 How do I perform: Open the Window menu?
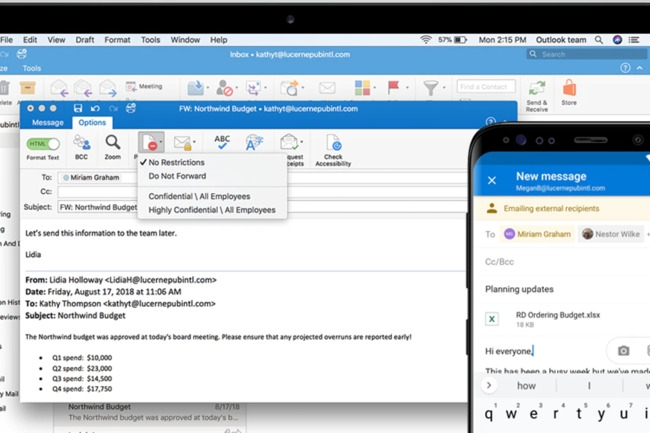(185, 40)
